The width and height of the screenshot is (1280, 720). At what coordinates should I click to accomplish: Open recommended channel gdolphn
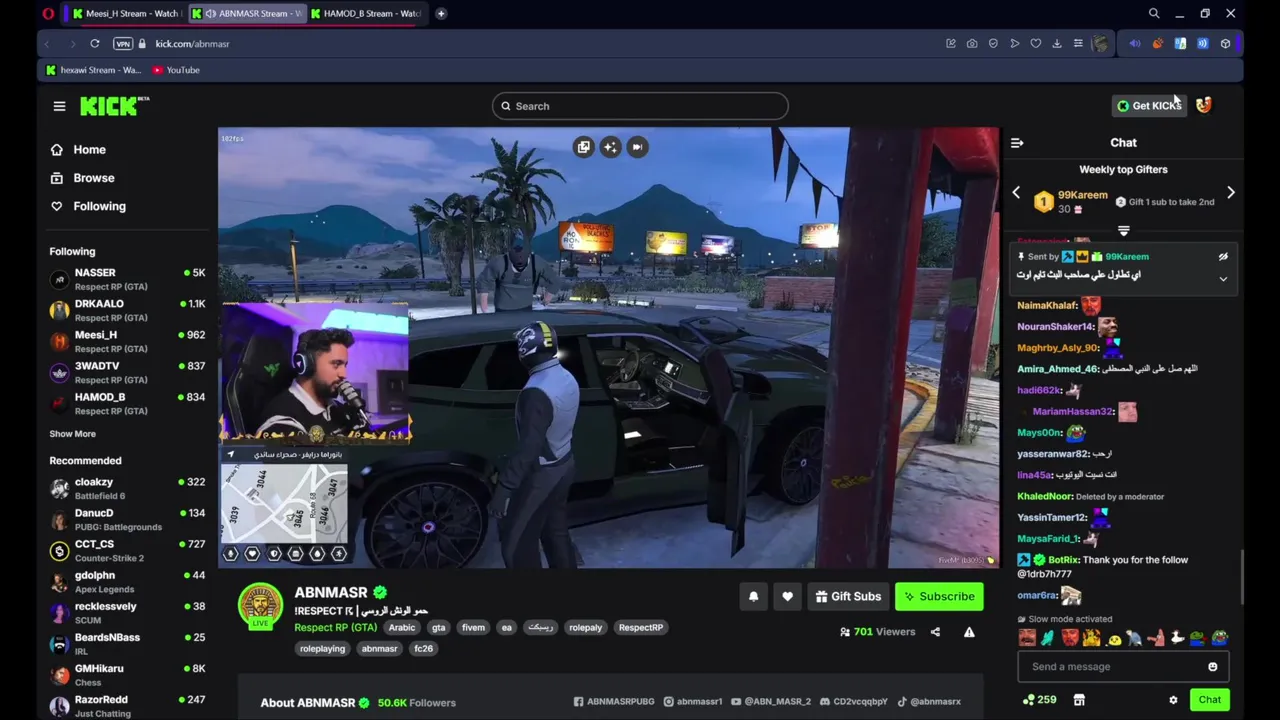[x=127, y=581]
